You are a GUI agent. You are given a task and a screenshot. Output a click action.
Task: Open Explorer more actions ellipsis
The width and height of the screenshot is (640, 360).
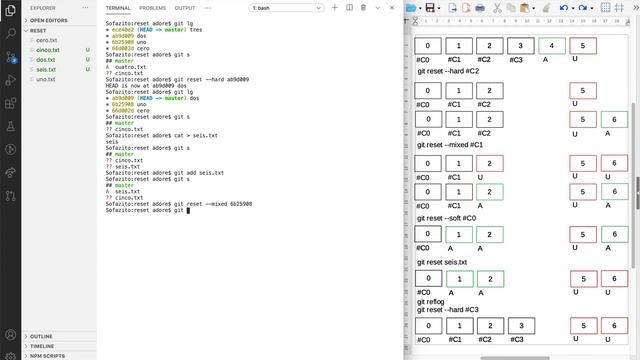click(85, 8)
